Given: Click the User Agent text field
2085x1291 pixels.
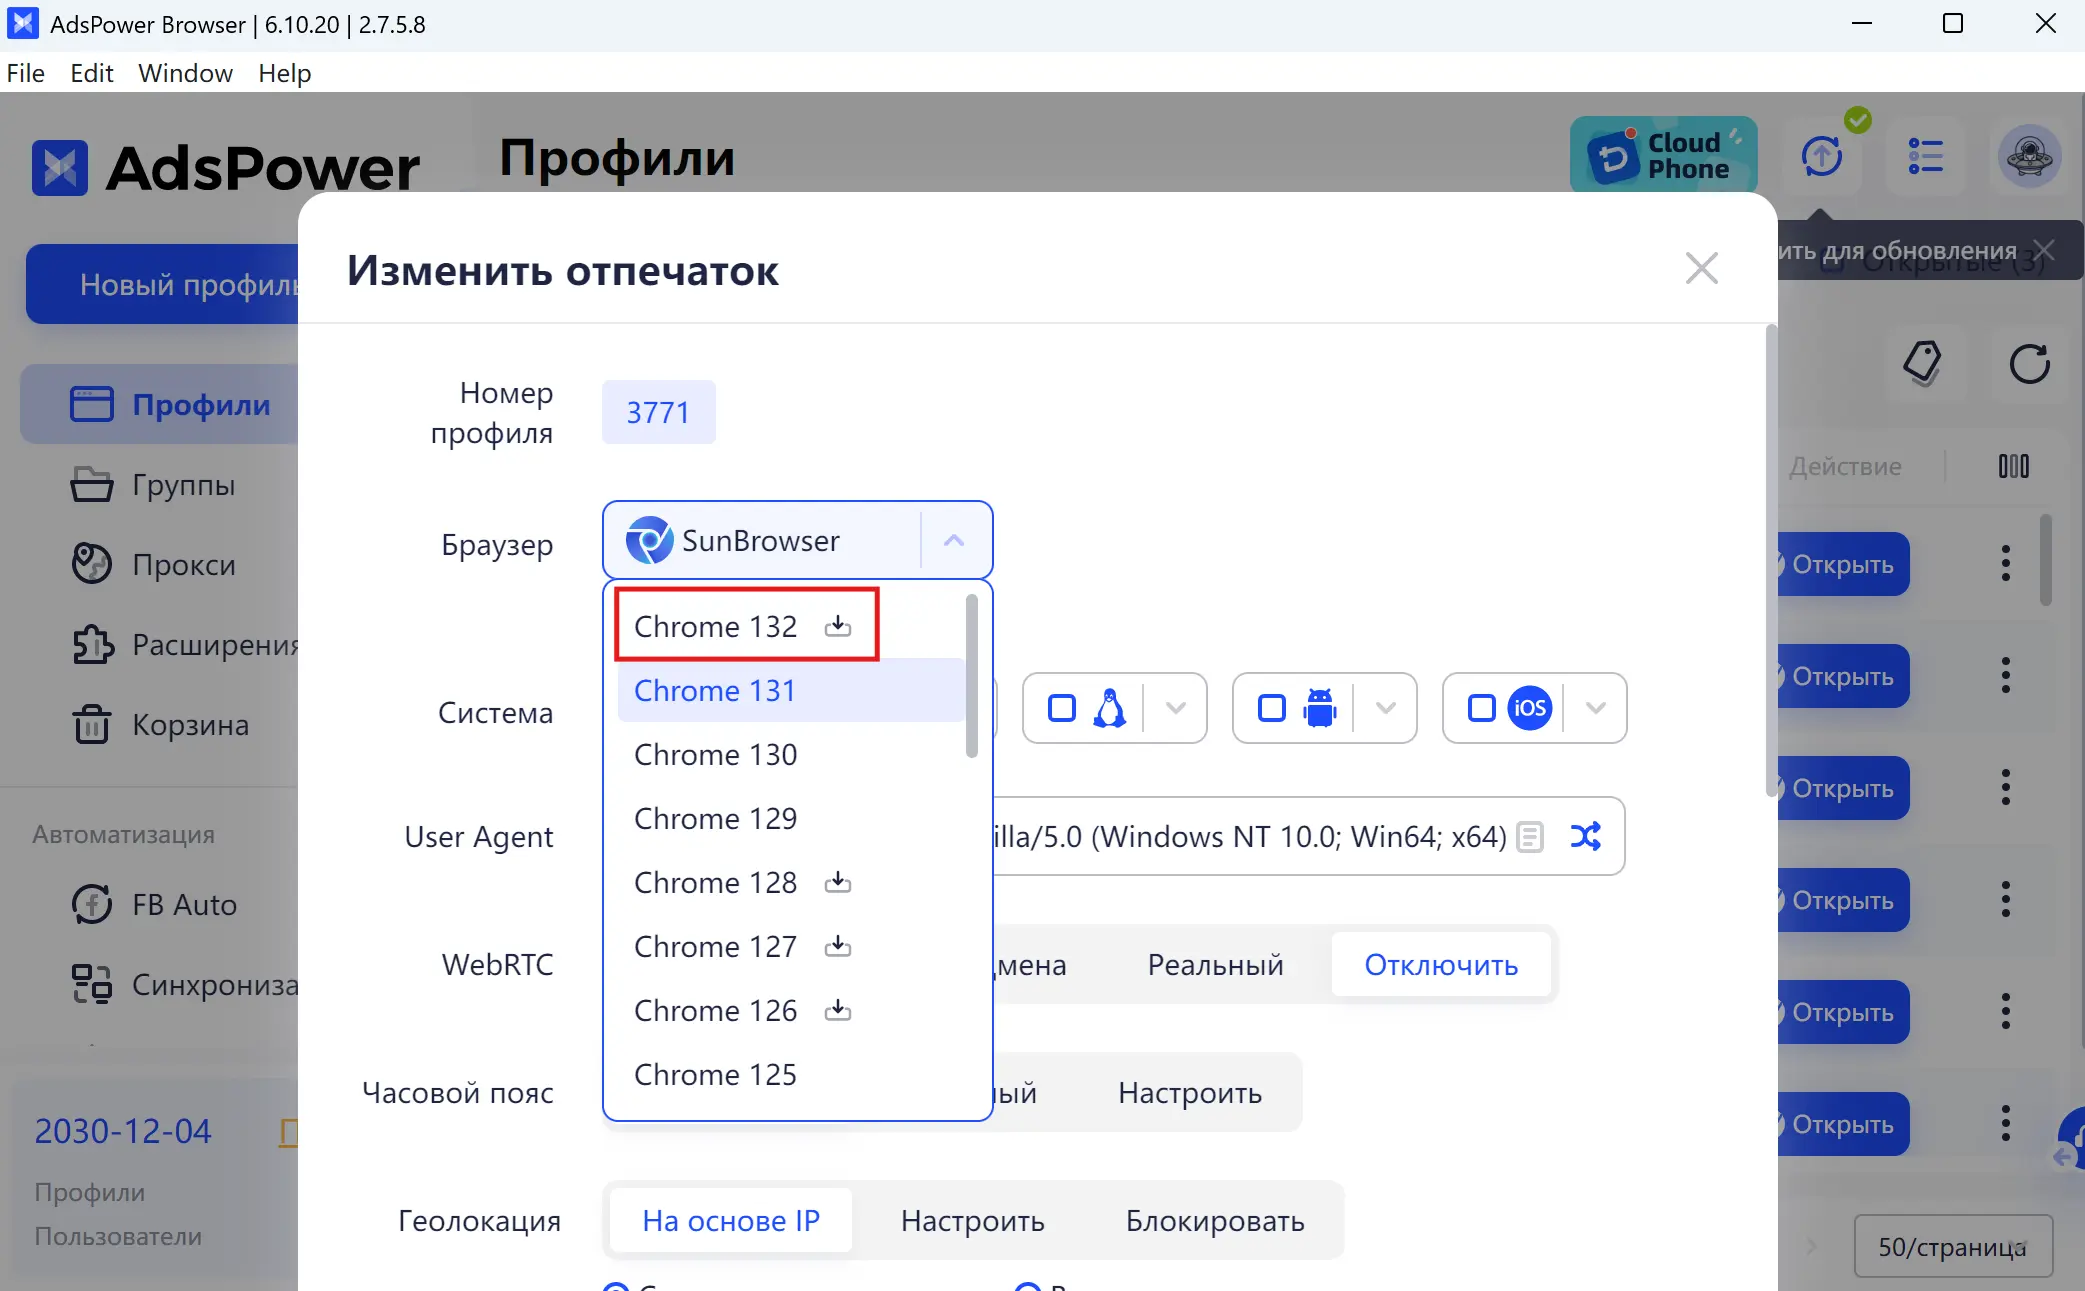Looking at the screenshot, I should point(1250,836).
